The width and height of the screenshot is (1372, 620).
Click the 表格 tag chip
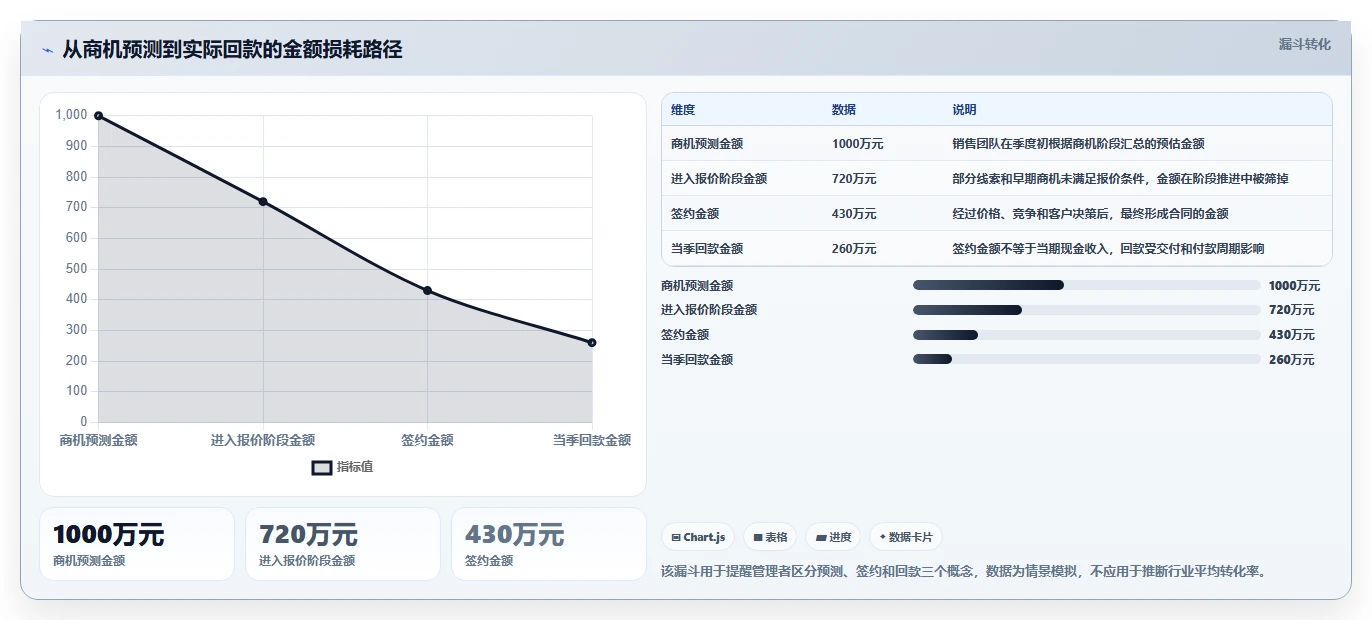point(770,537)
